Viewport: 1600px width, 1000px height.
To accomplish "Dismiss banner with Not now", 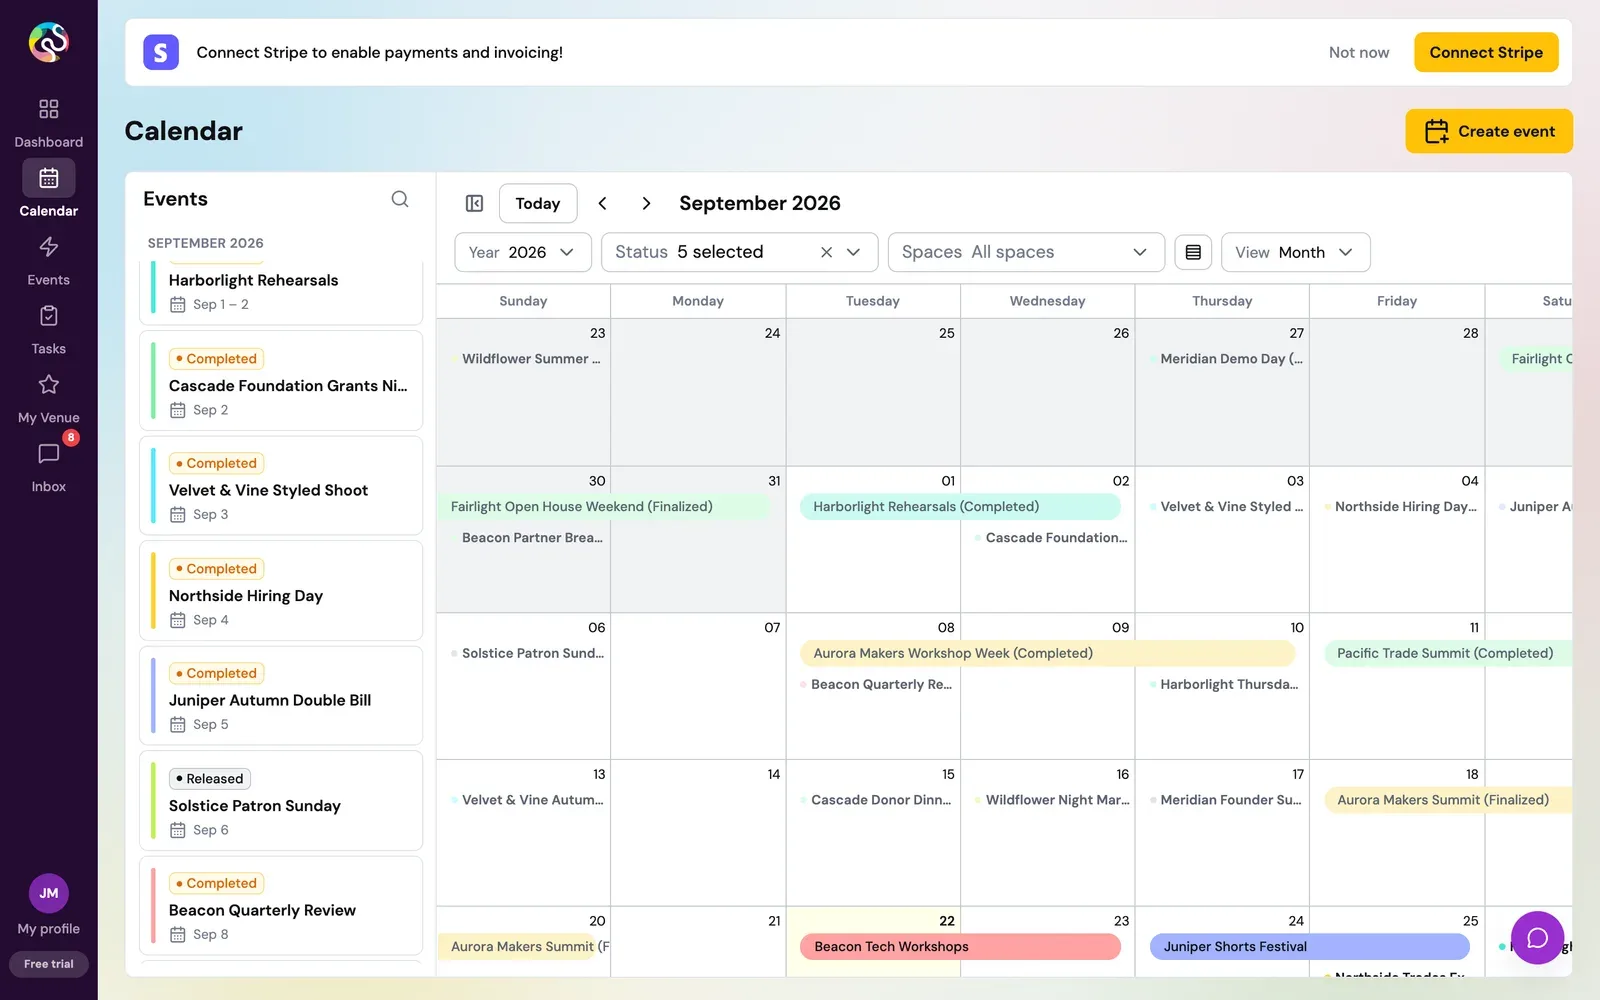I will [x=1358, y=52].
